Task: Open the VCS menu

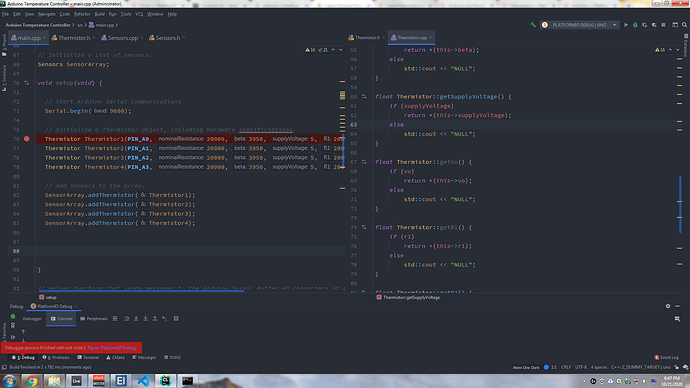Action: [139, 14]
